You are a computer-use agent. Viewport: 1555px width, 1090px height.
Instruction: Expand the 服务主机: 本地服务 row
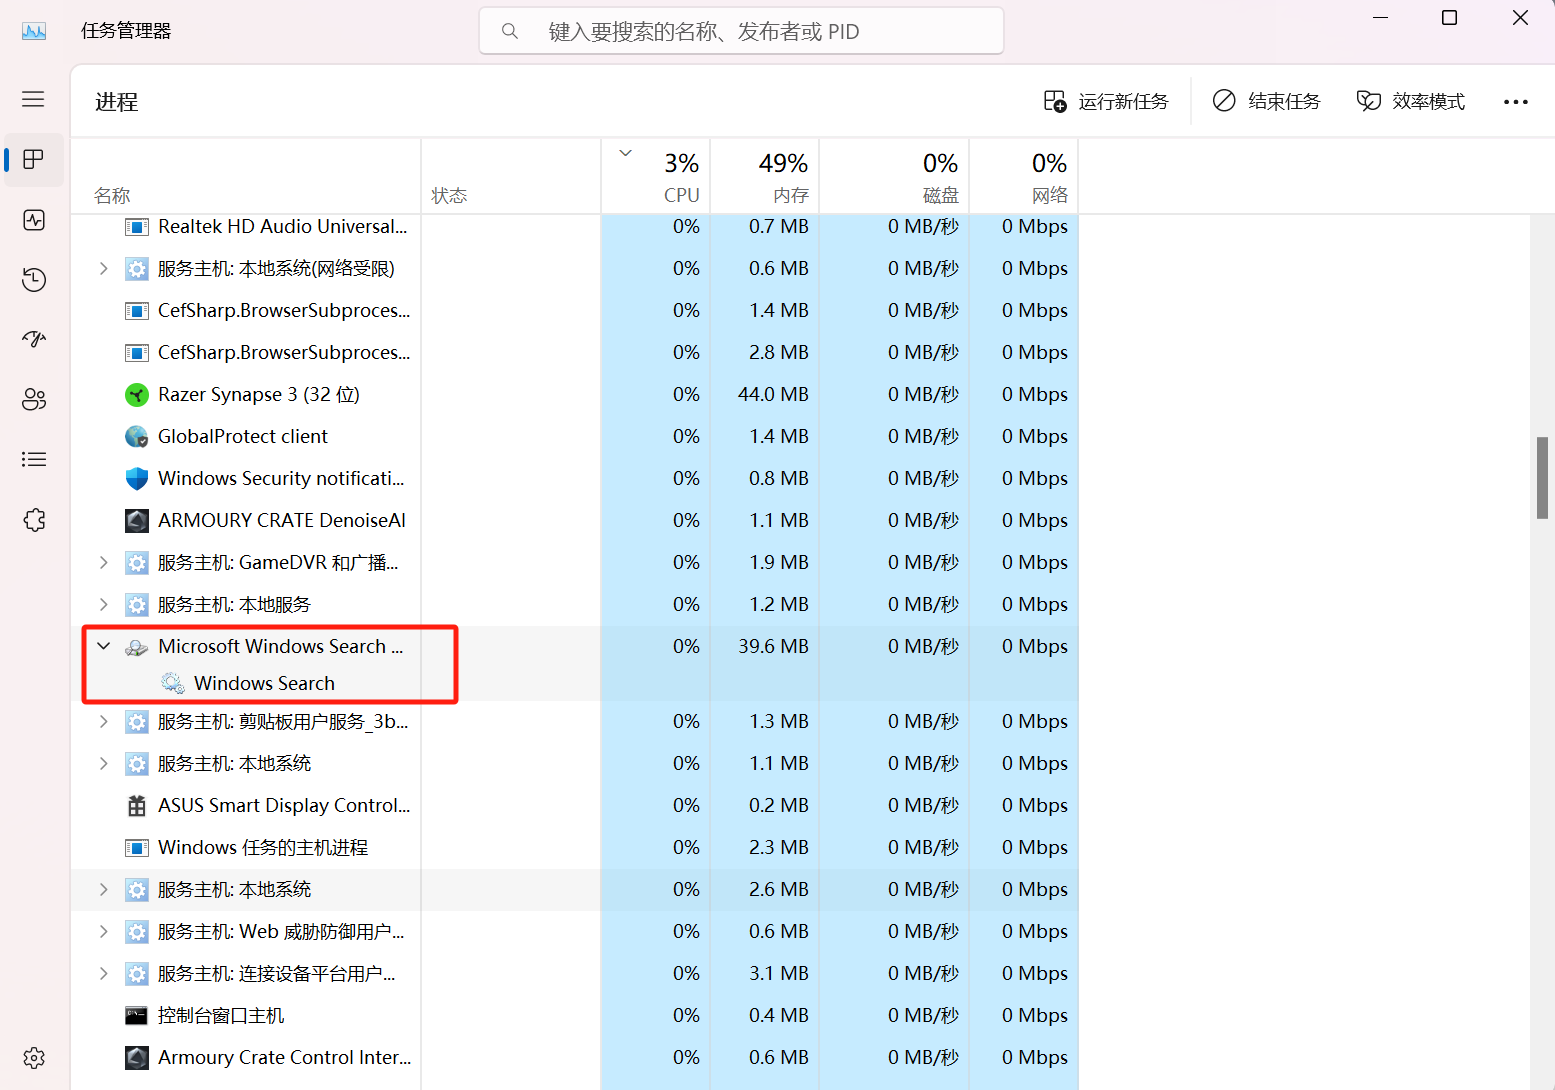coord(103,605)
